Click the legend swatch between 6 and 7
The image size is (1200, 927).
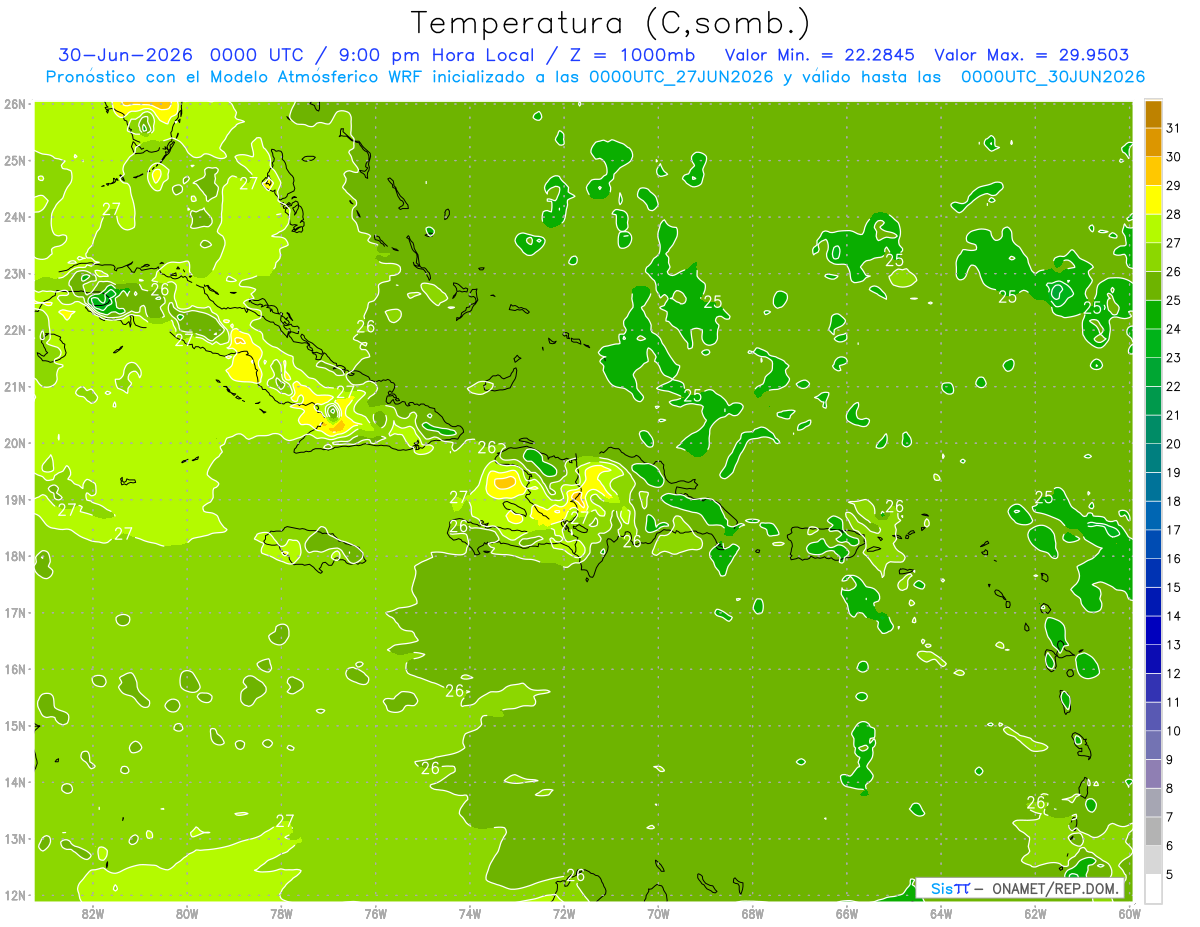tap(1153, 831)
